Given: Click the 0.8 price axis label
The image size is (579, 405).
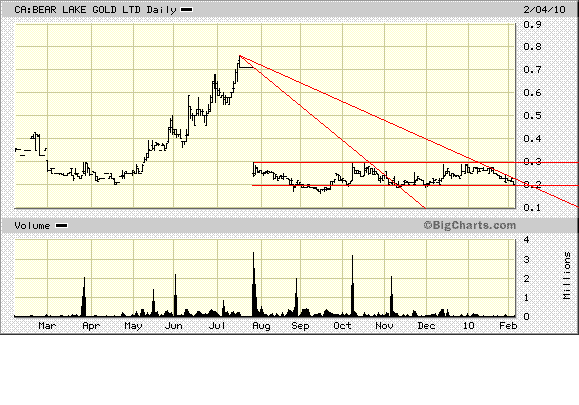Looking at the screenshot, I should pos(532,47).
